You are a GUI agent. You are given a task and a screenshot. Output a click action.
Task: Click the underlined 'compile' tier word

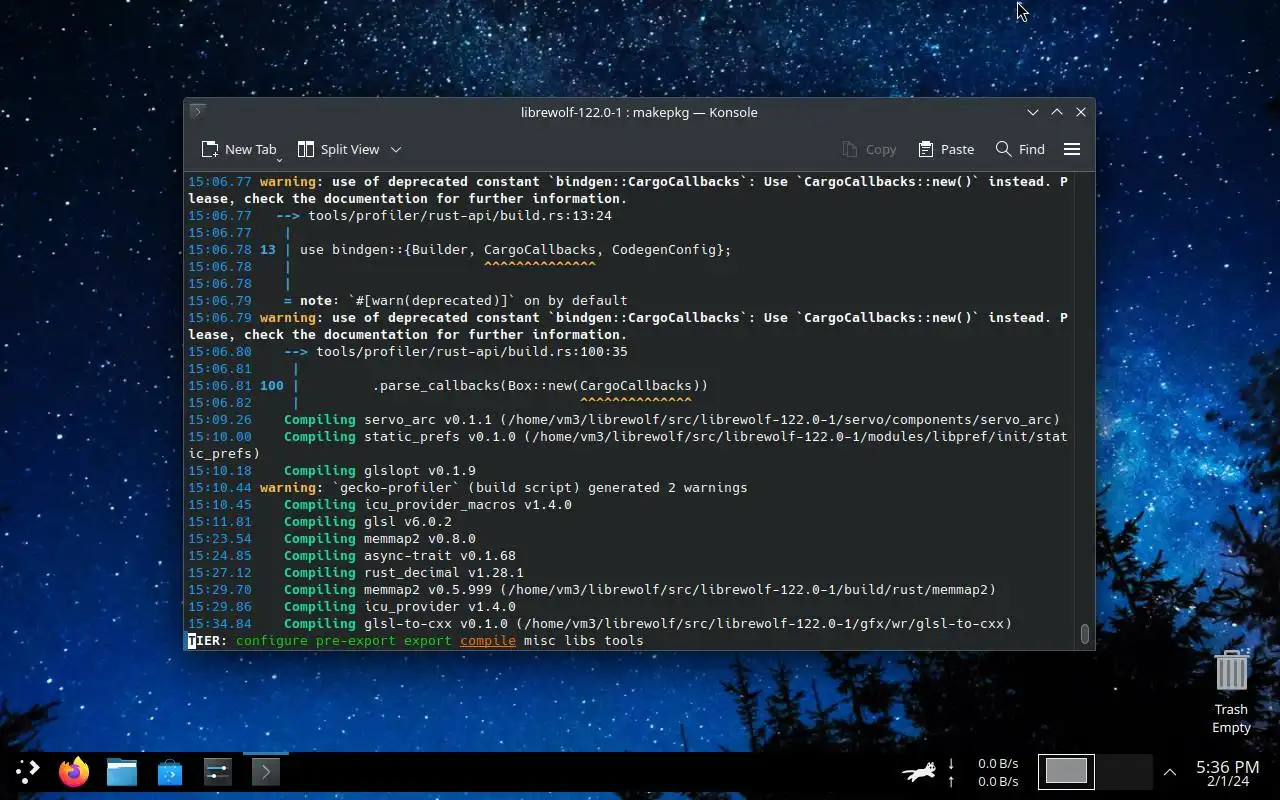click(x=488, y=640)
